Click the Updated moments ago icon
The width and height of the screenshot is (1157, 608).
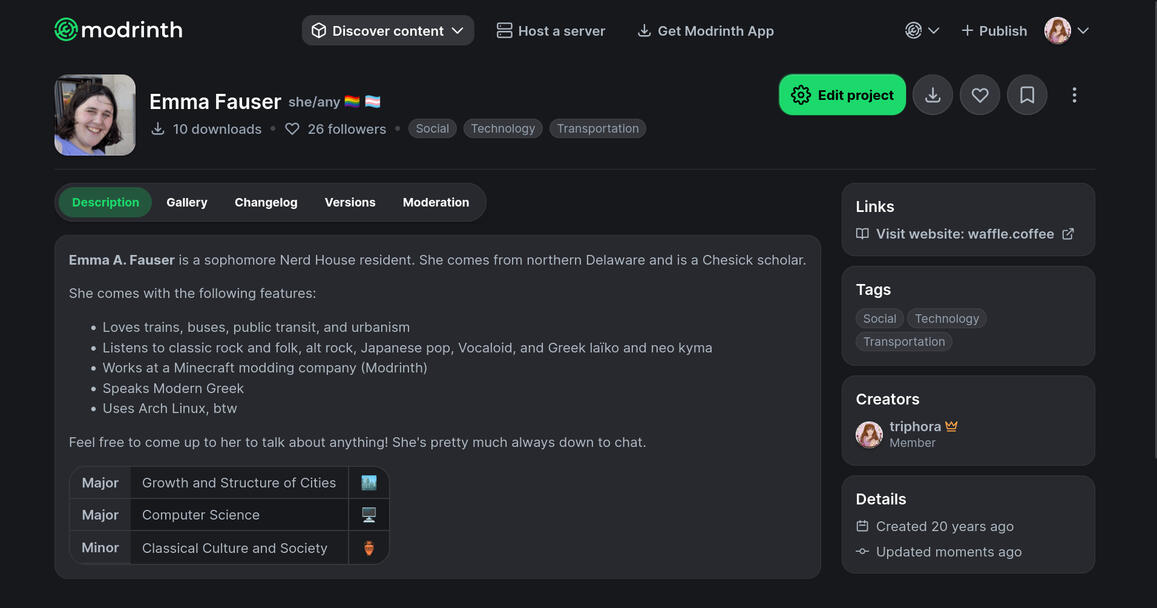(862, 551)
